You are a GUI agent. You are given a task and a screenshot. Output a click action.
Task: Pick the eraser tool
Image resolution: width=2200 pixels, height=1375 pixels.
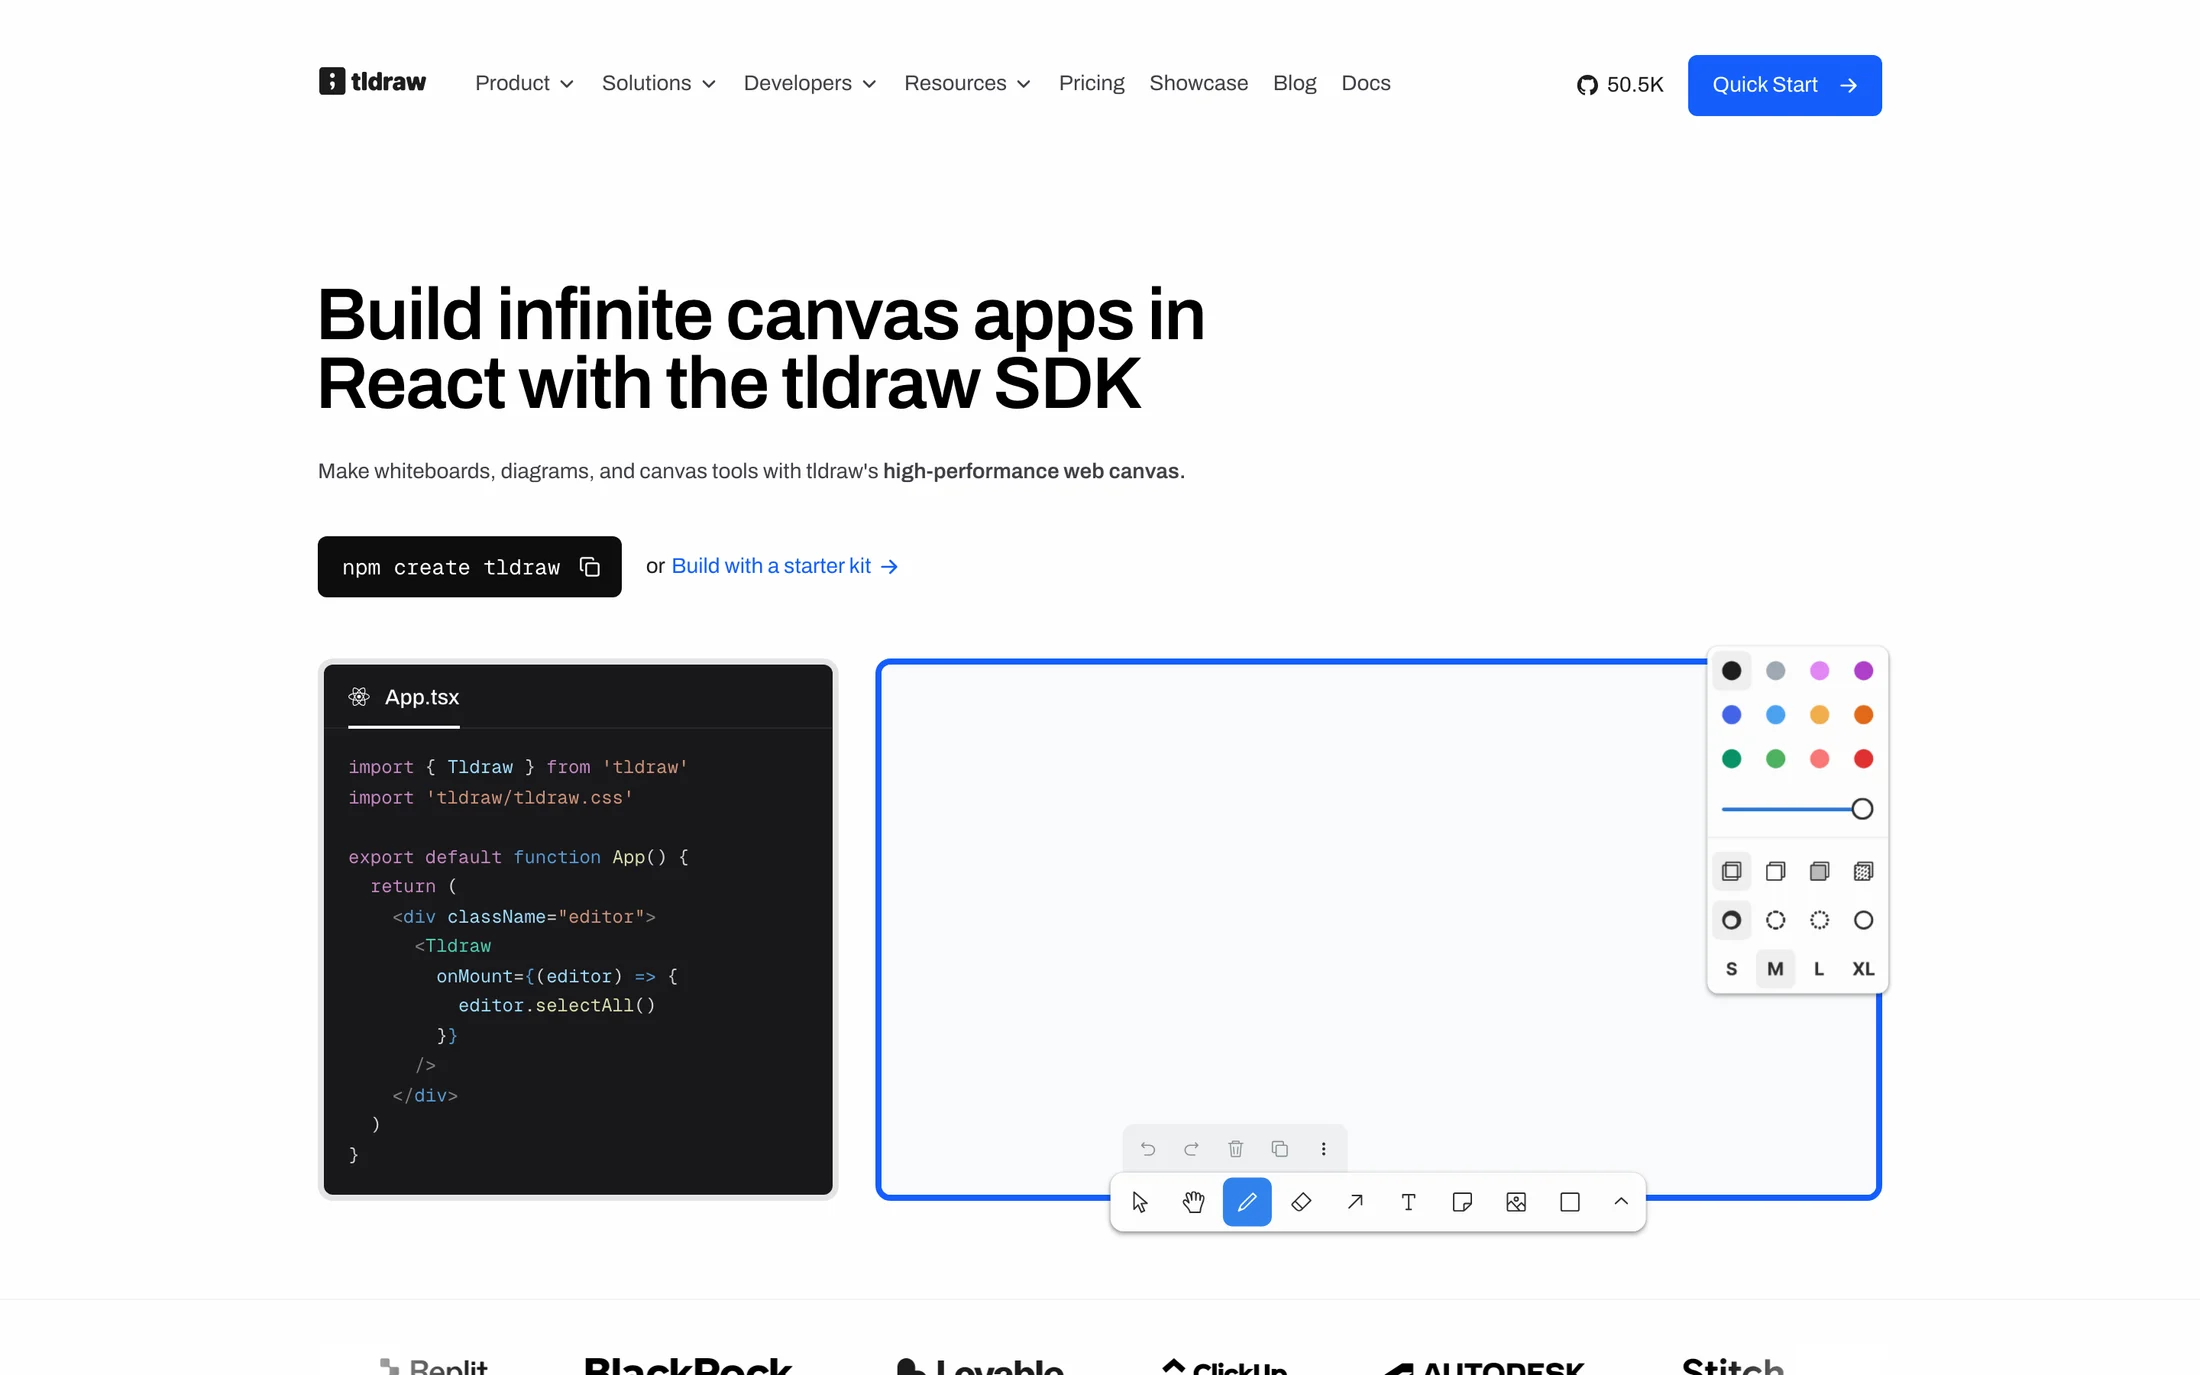(1301, 1202)
